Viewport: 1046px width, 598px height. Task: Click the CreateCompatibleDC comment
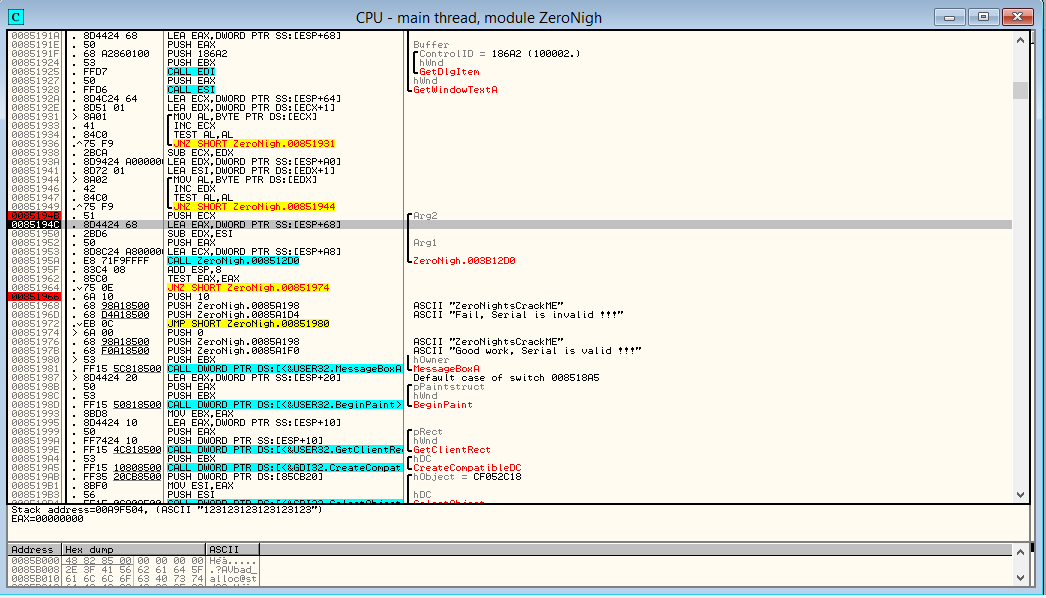pos(467,468)
